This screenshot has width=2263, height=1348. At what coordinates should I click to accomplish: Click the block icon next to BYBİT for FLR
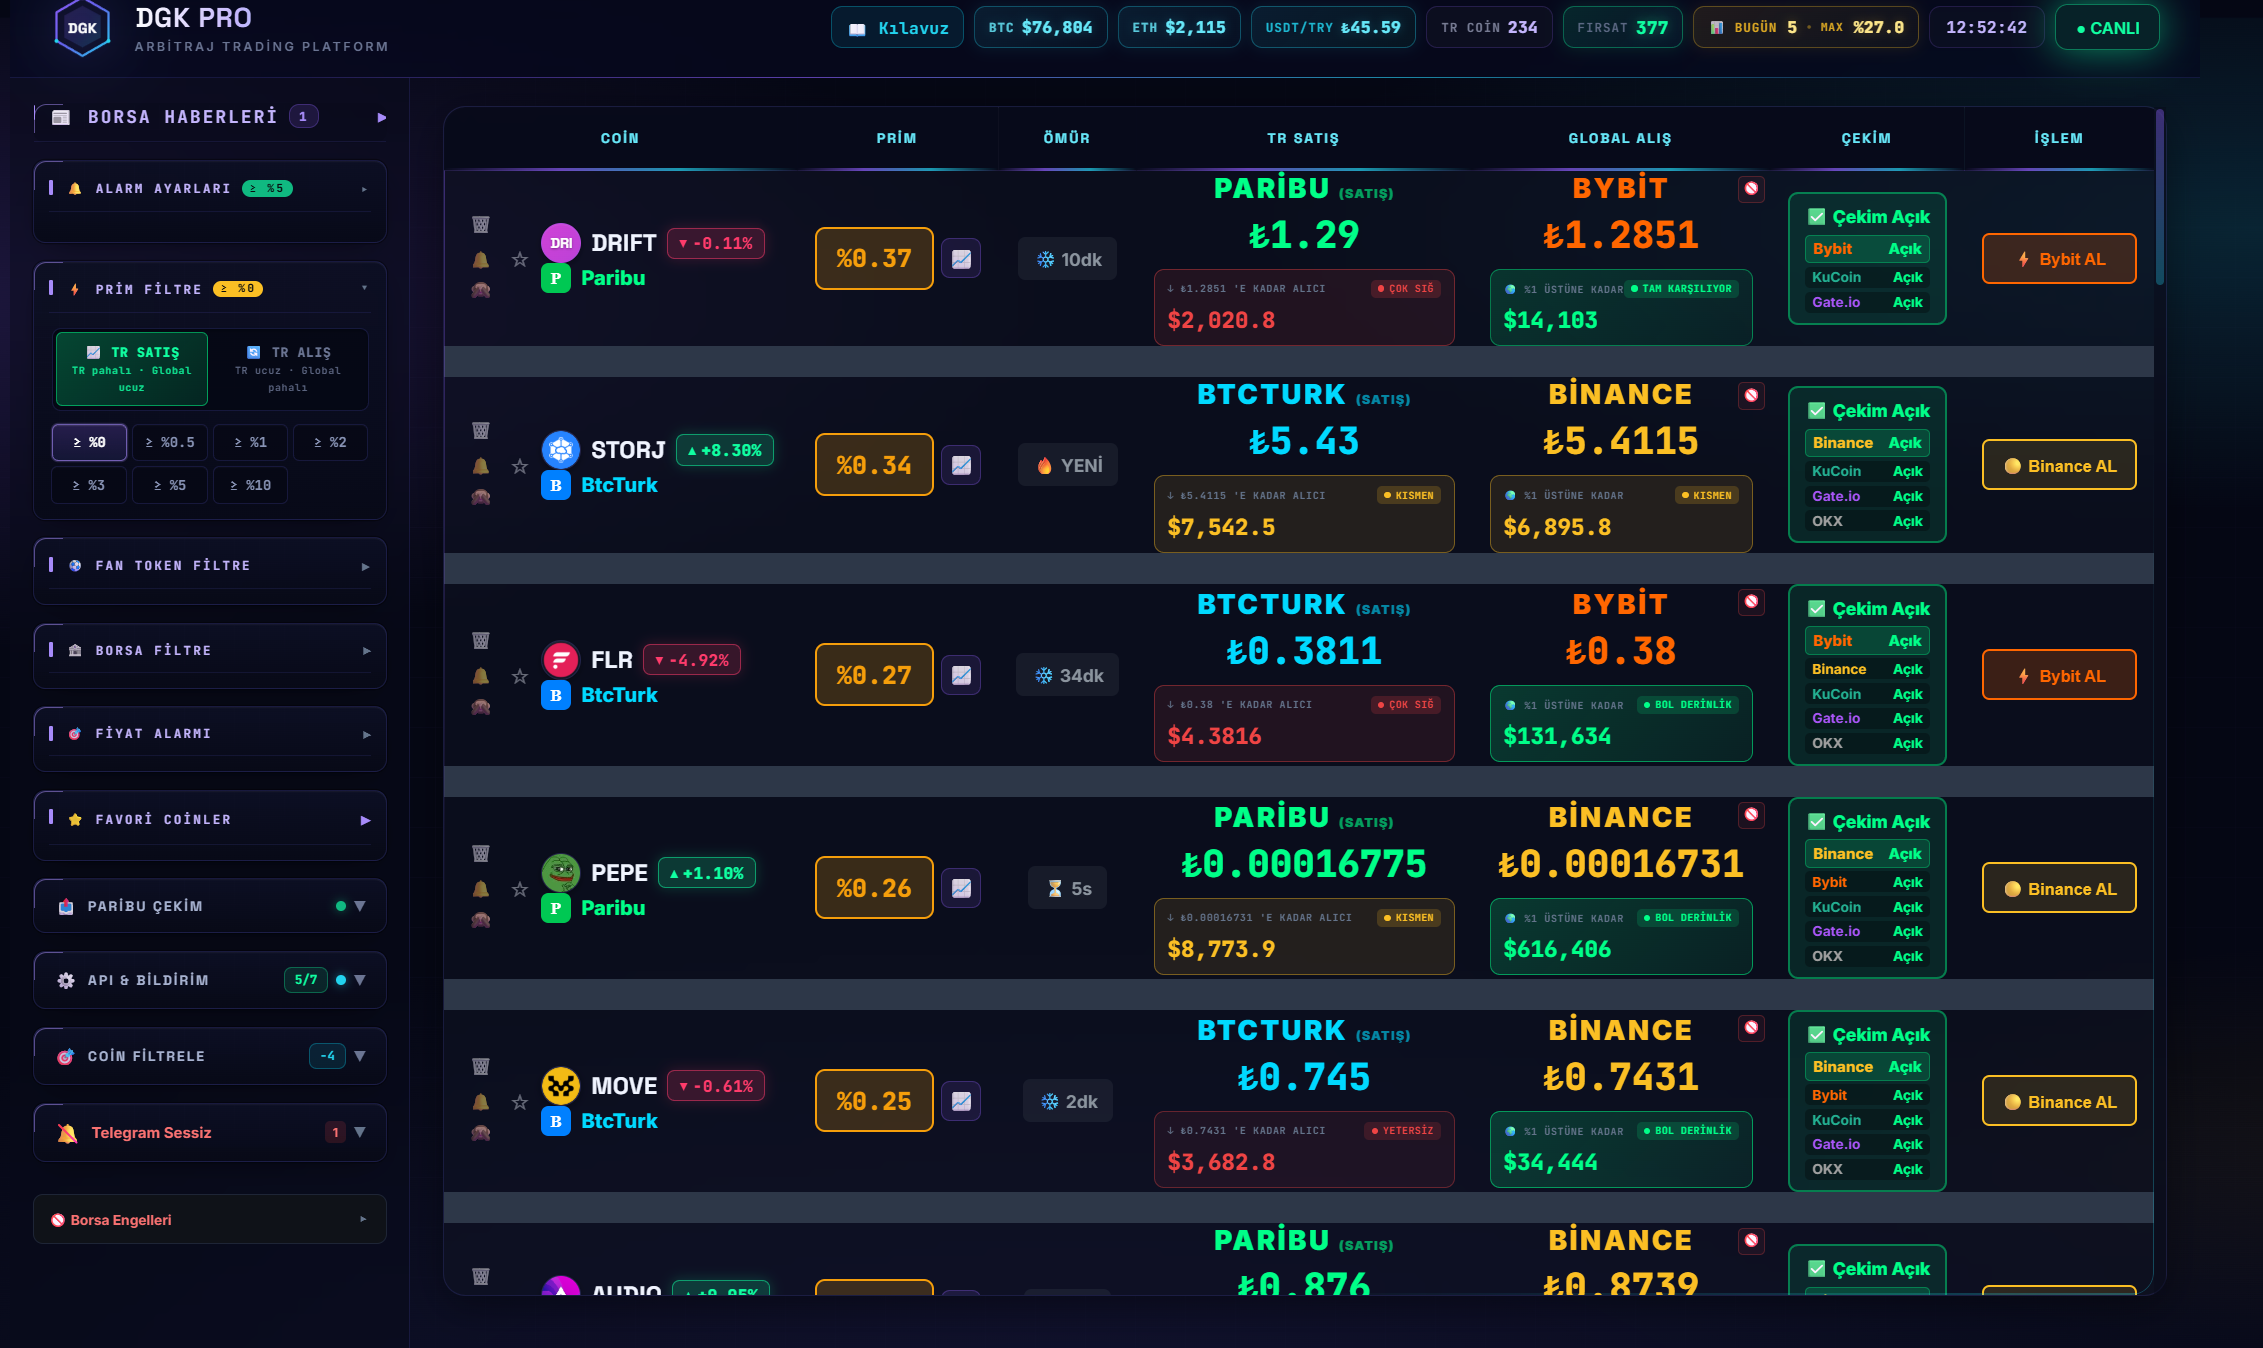(x=1751, y=601)
